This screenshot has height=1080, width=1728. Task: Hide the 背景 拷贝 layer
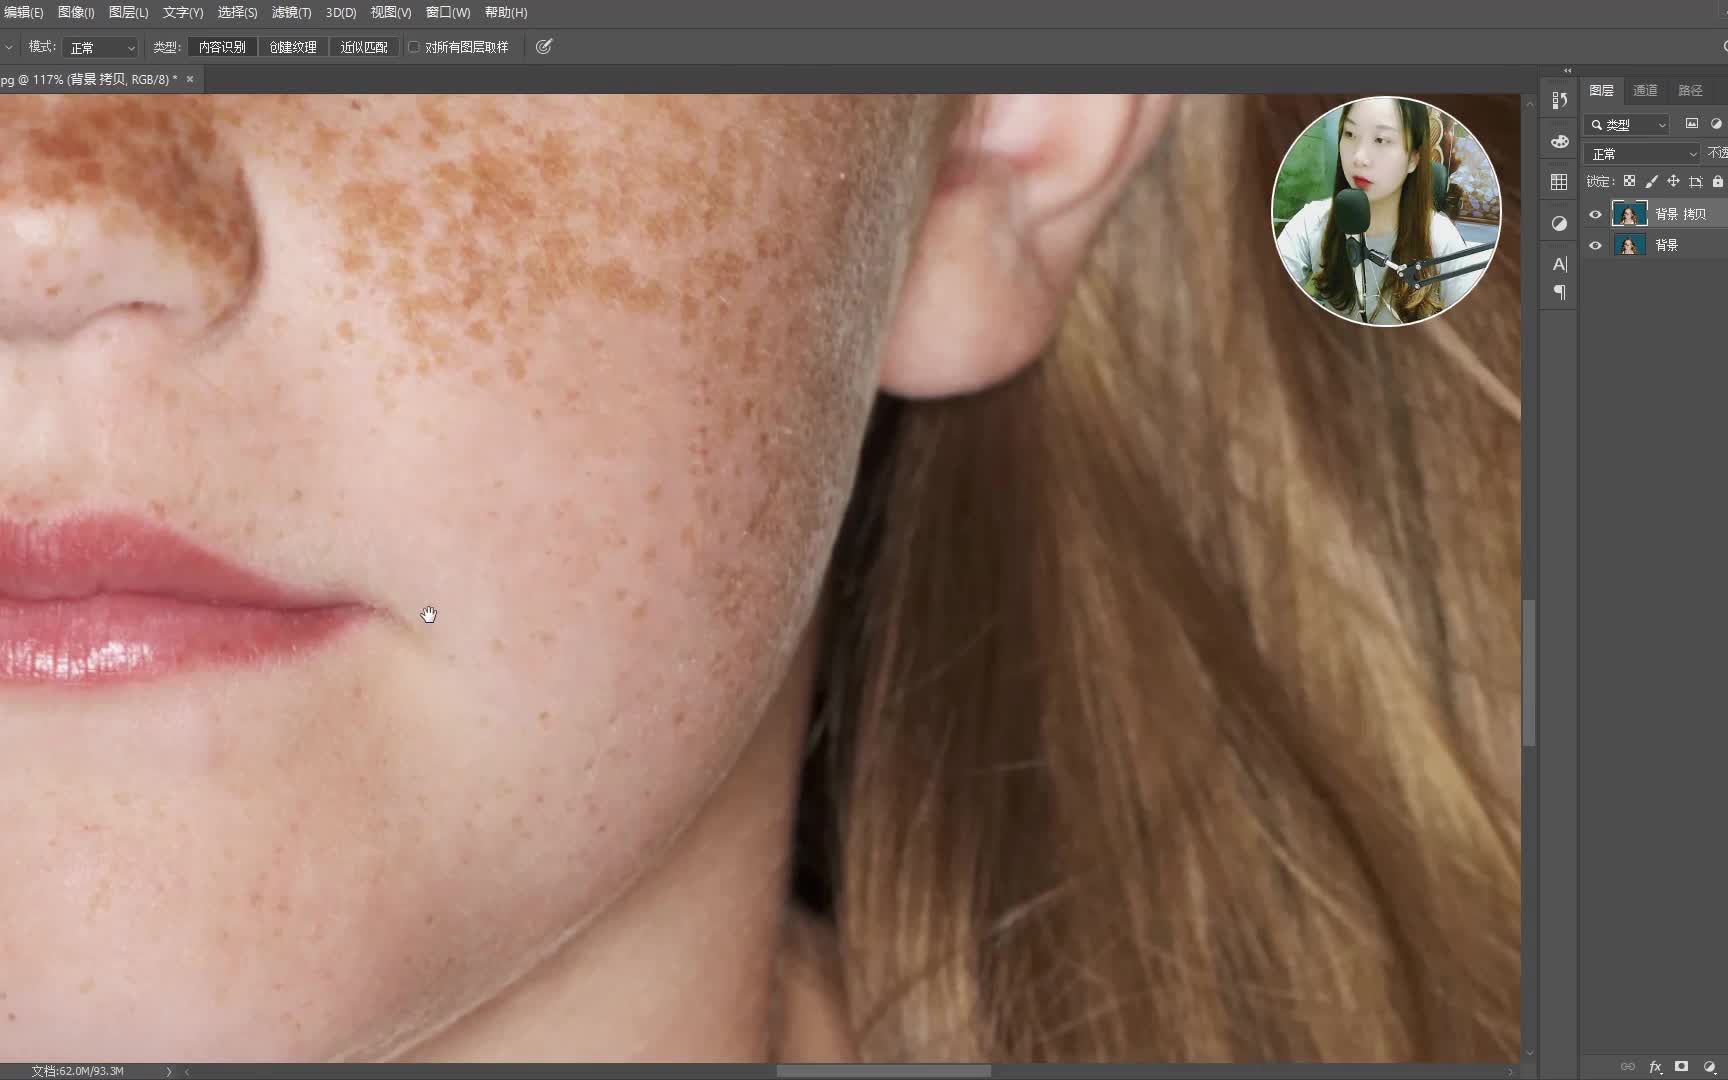pos(1595,214)
